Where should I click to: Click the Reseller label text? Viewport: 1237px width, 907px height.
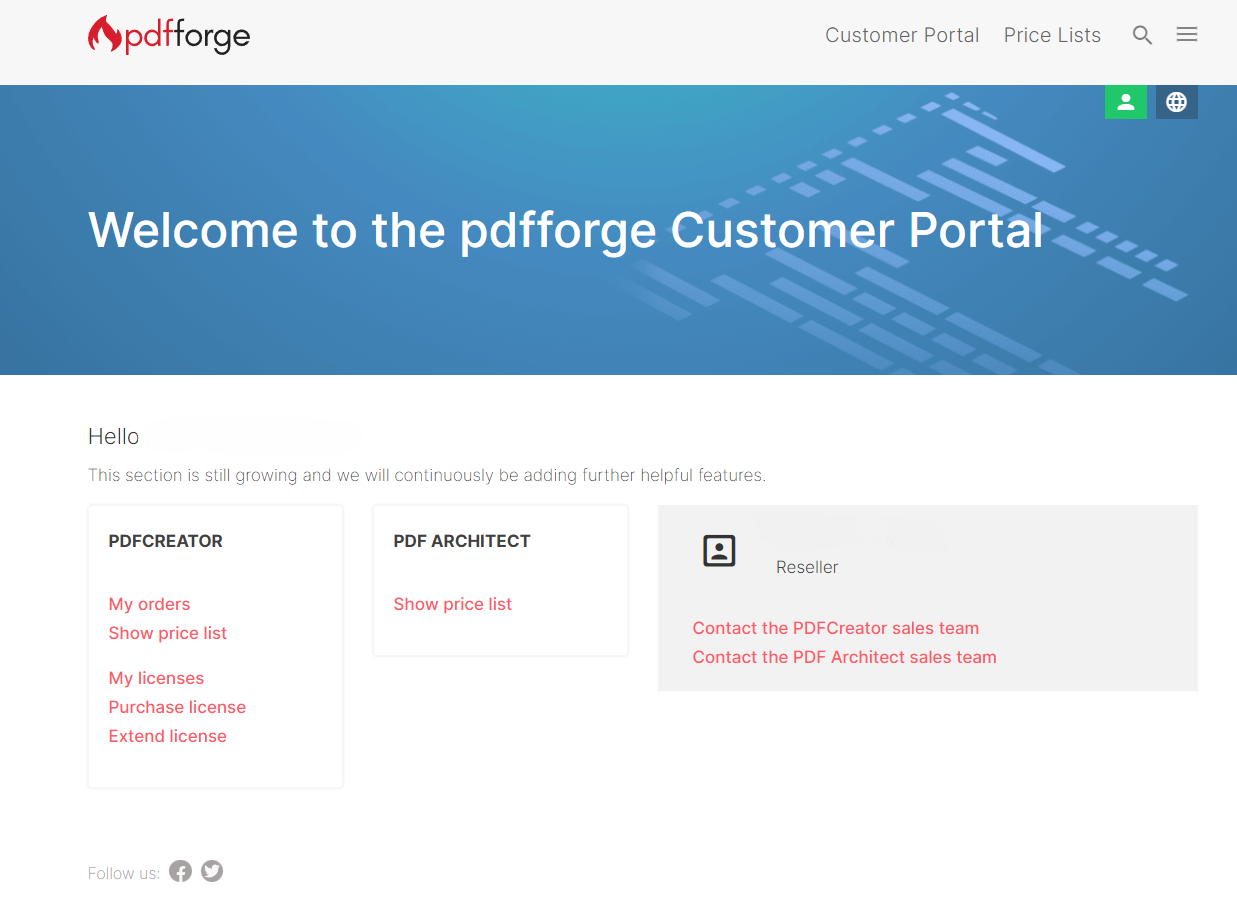pyautogui.click(x=806, y=567)
